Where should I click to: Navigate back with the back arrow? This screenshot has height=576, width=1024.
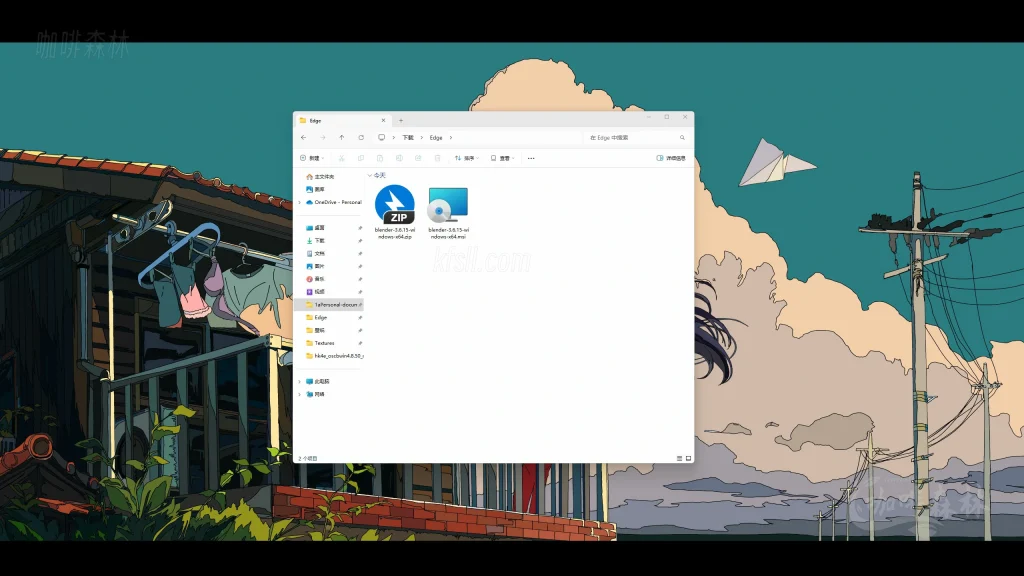coord(304,138)
